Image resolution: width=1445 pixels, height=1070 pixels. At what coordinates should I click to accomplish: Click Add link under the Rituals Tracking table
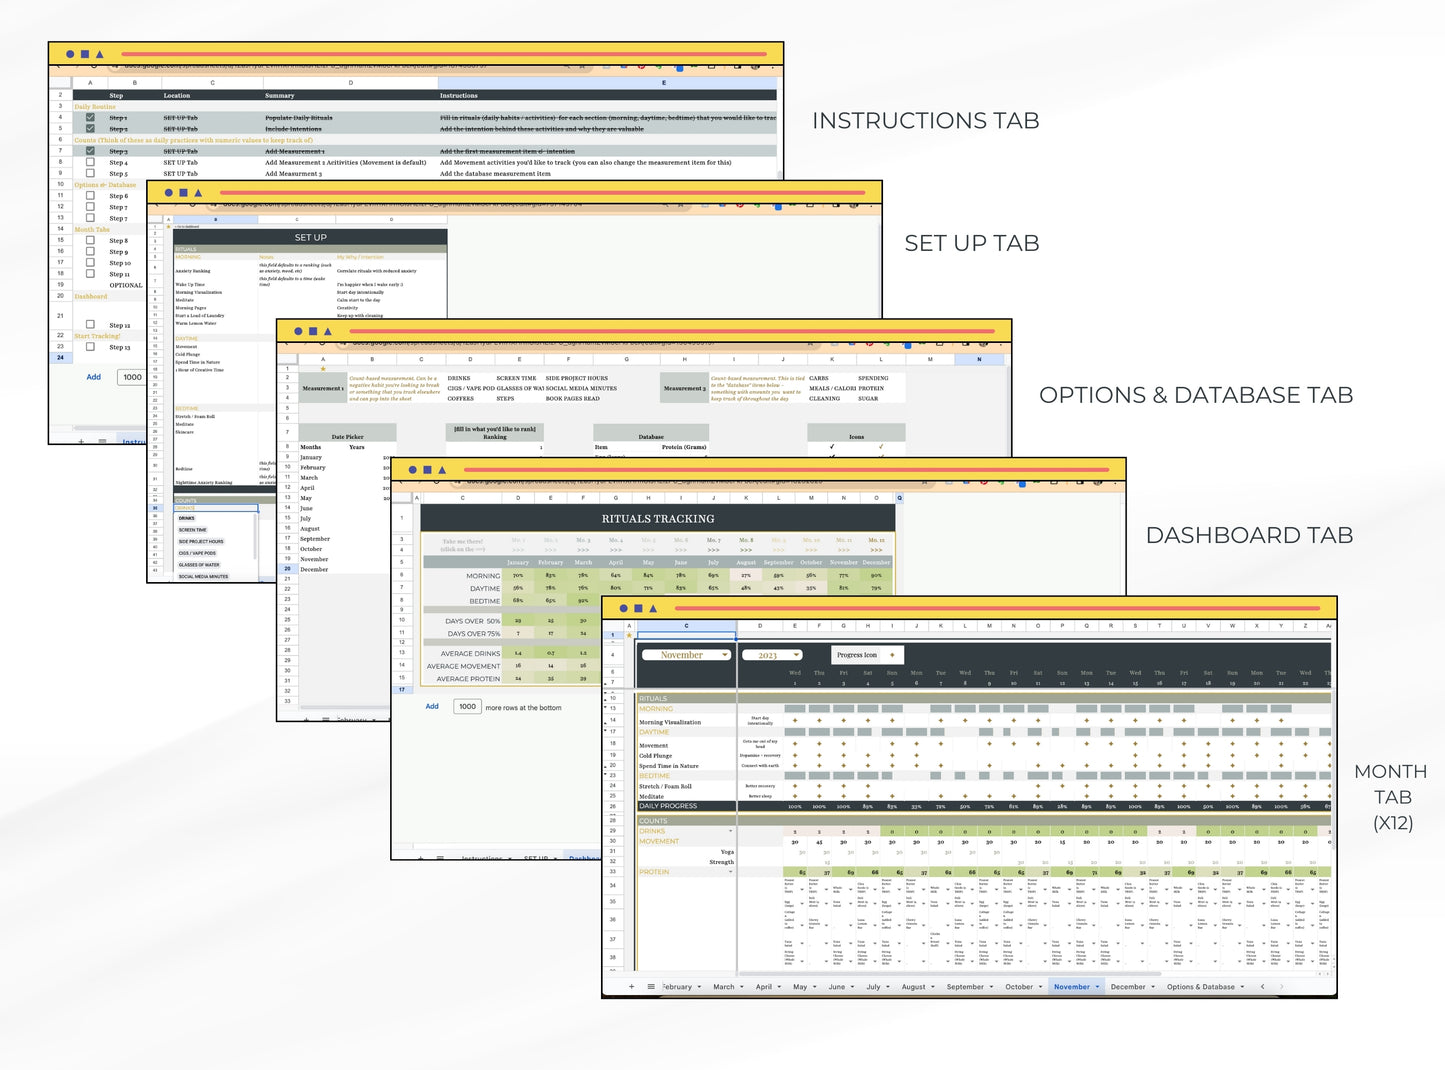tap(432, 707)
